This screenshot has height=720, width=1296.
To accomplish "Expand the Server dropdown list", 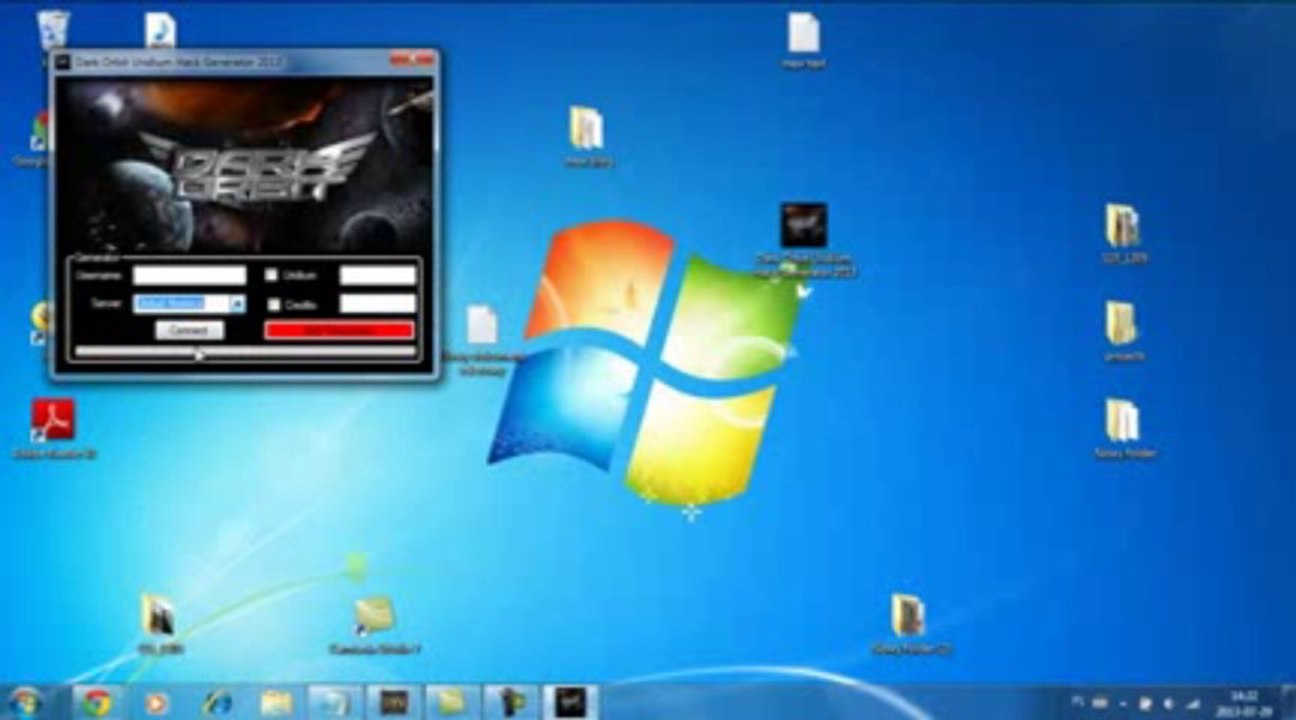I will pos(238,304).
